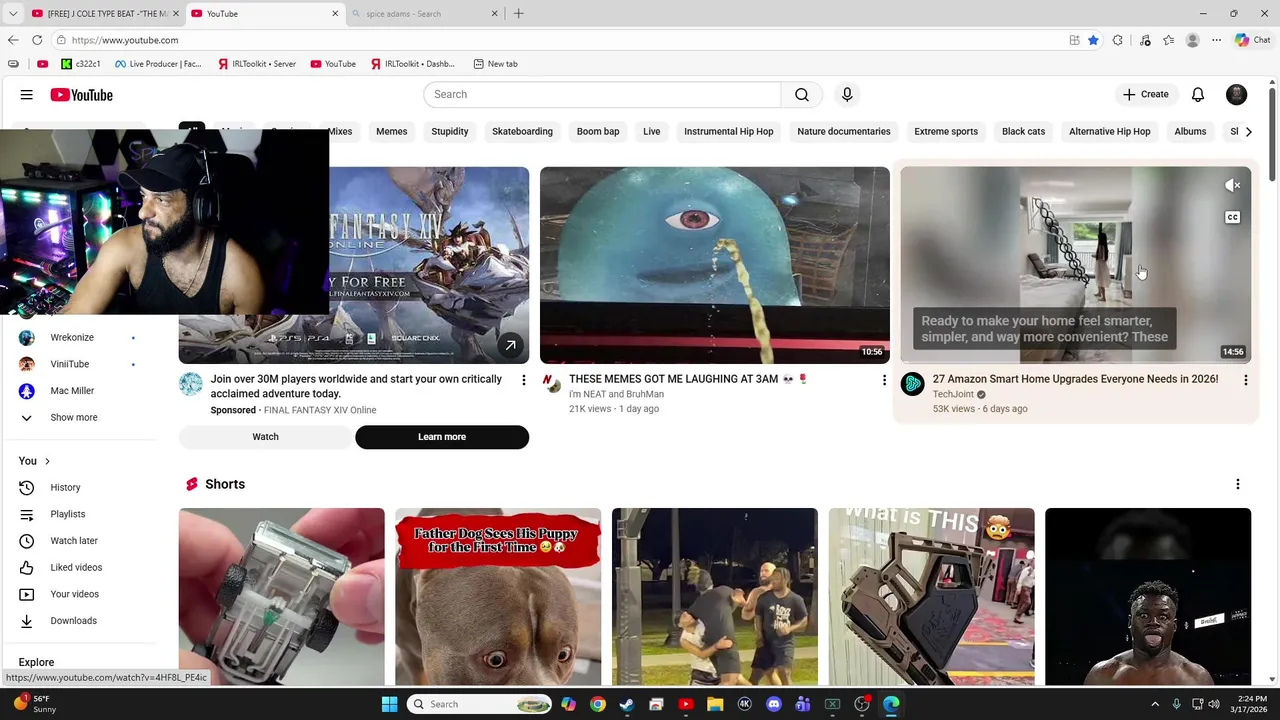This screenshot has height=720, width=1280.
Task: Open options for the Final Fantasy ad
Action: coord(523,380)
